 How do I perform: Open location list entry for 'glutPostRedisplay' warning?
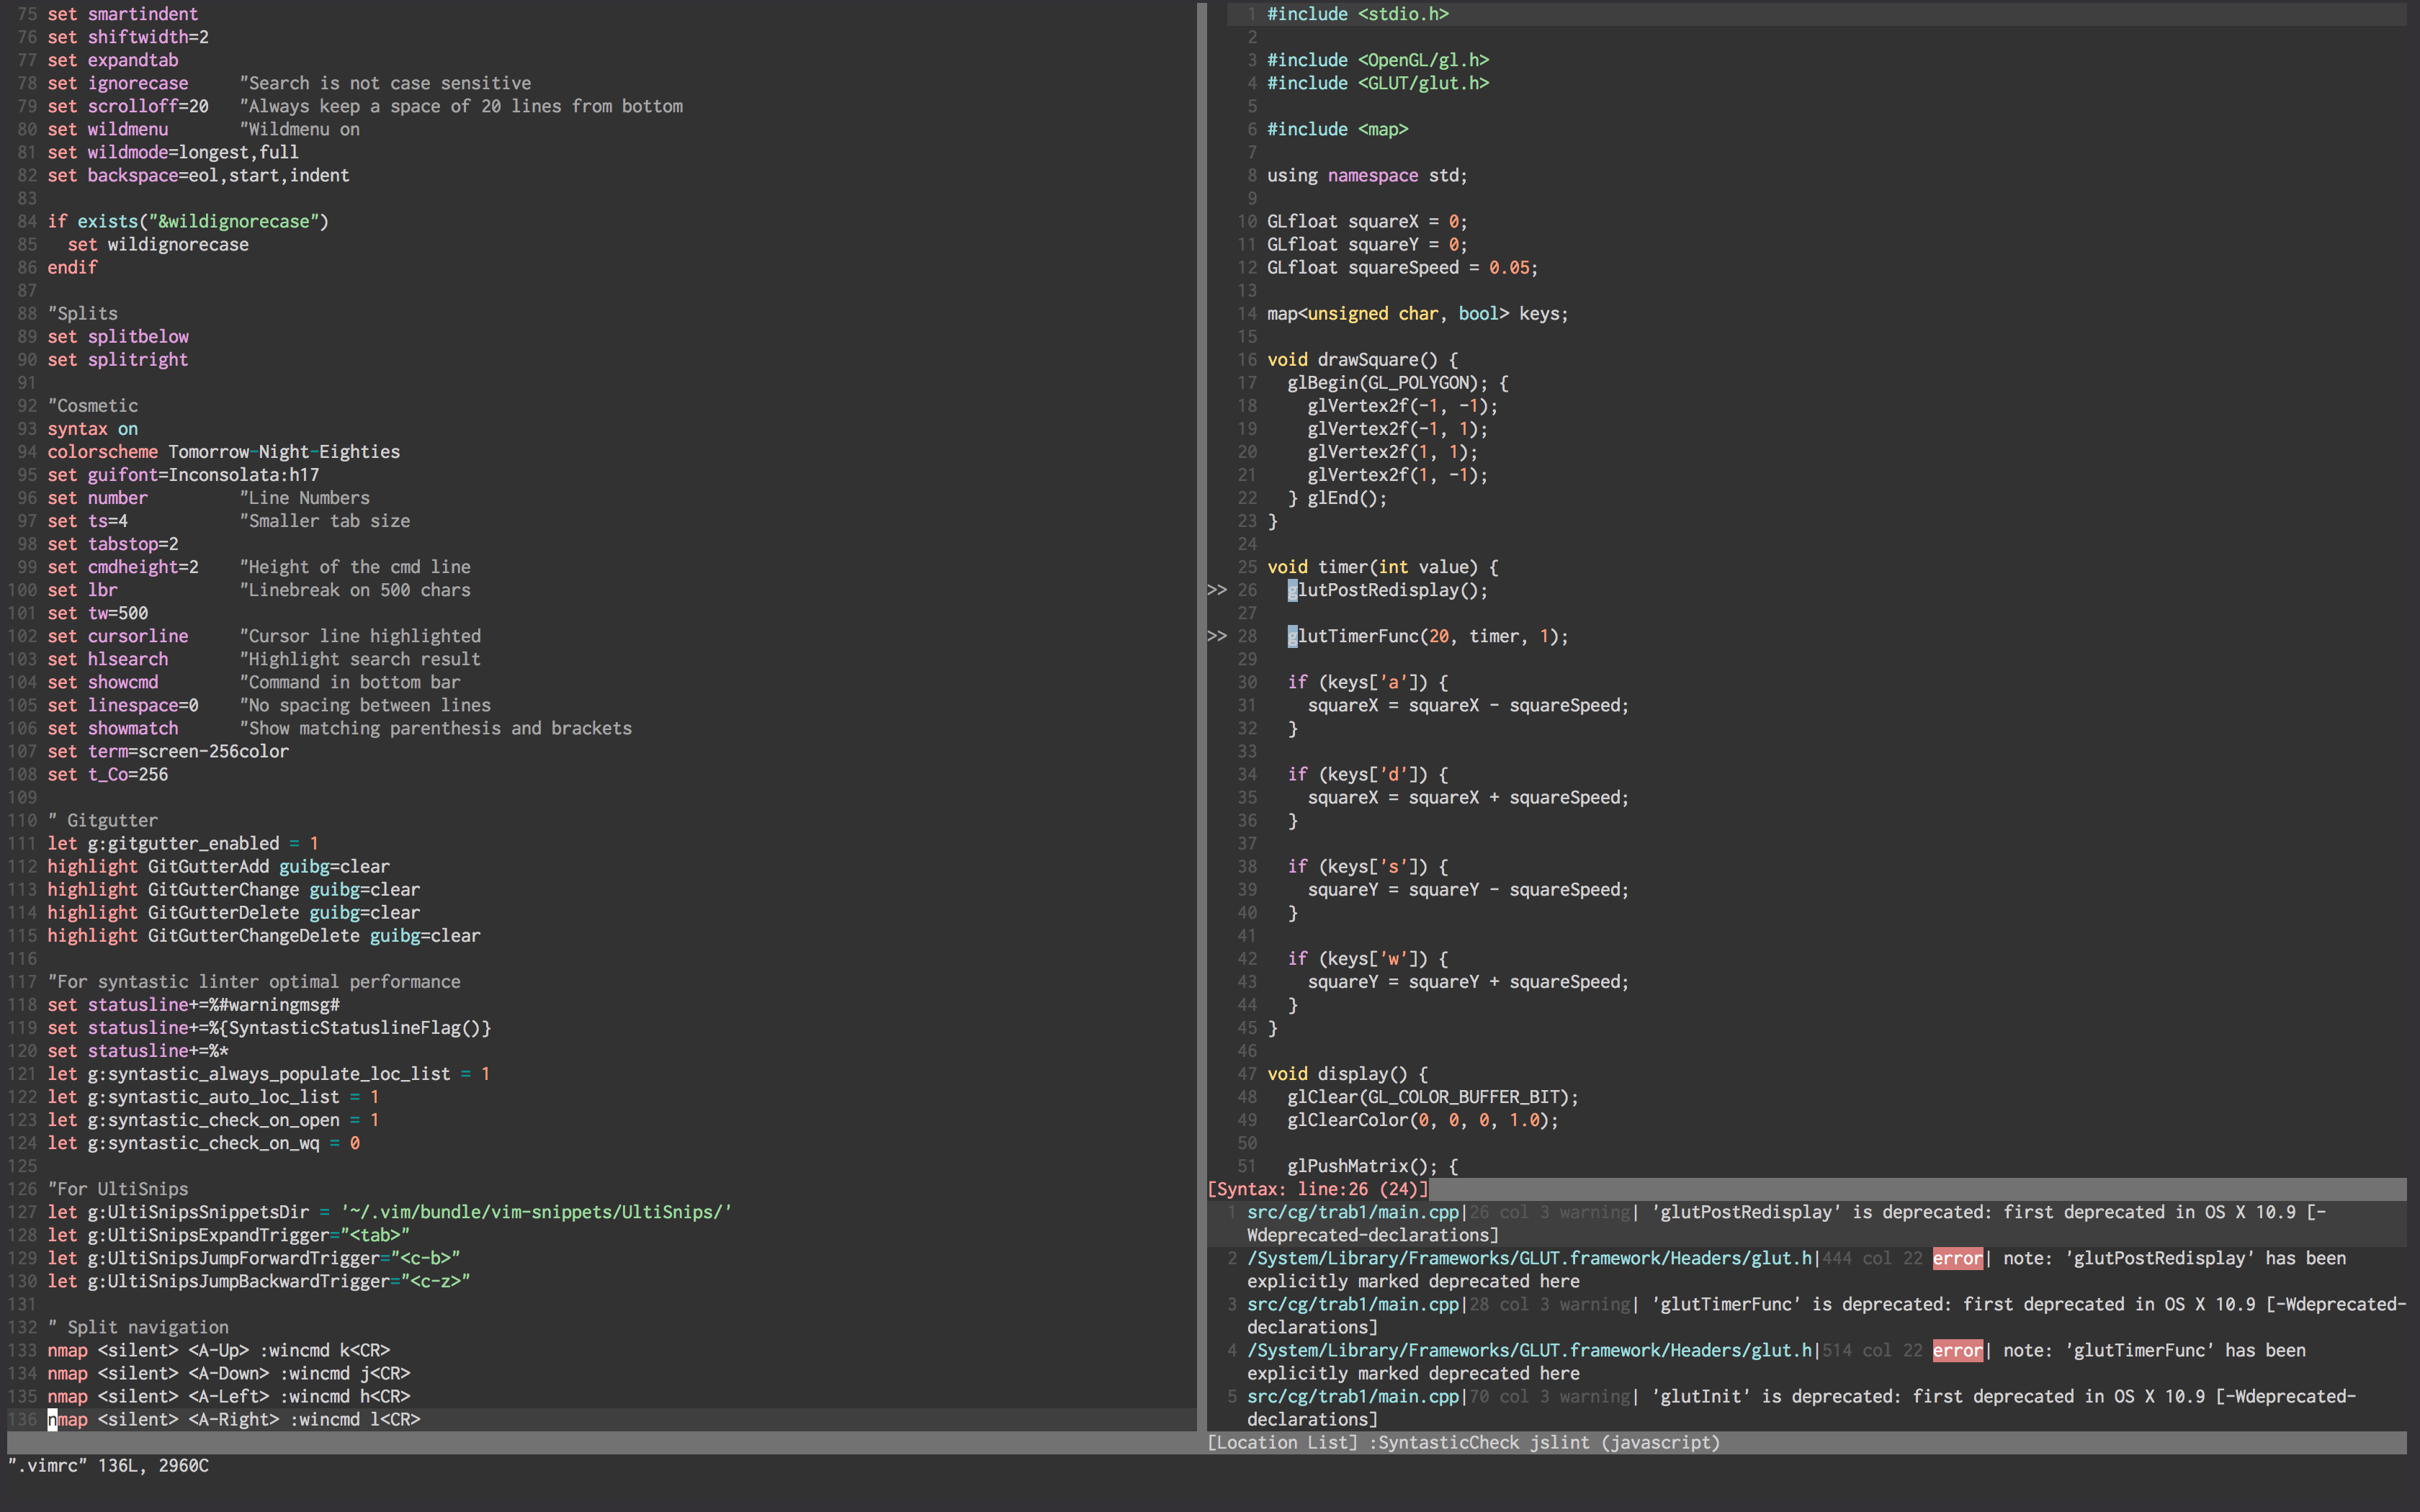(1807, 1223)
